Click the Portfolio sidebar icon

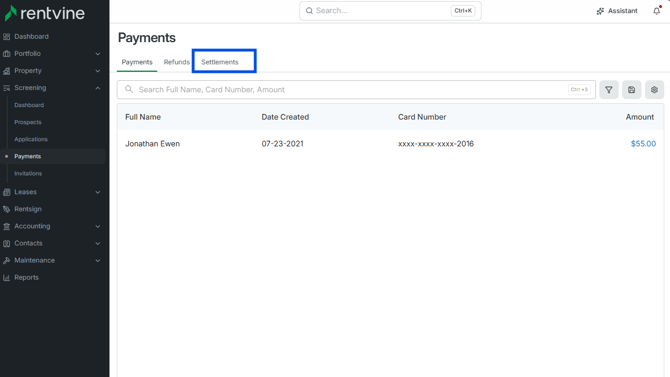pos(6,54)
